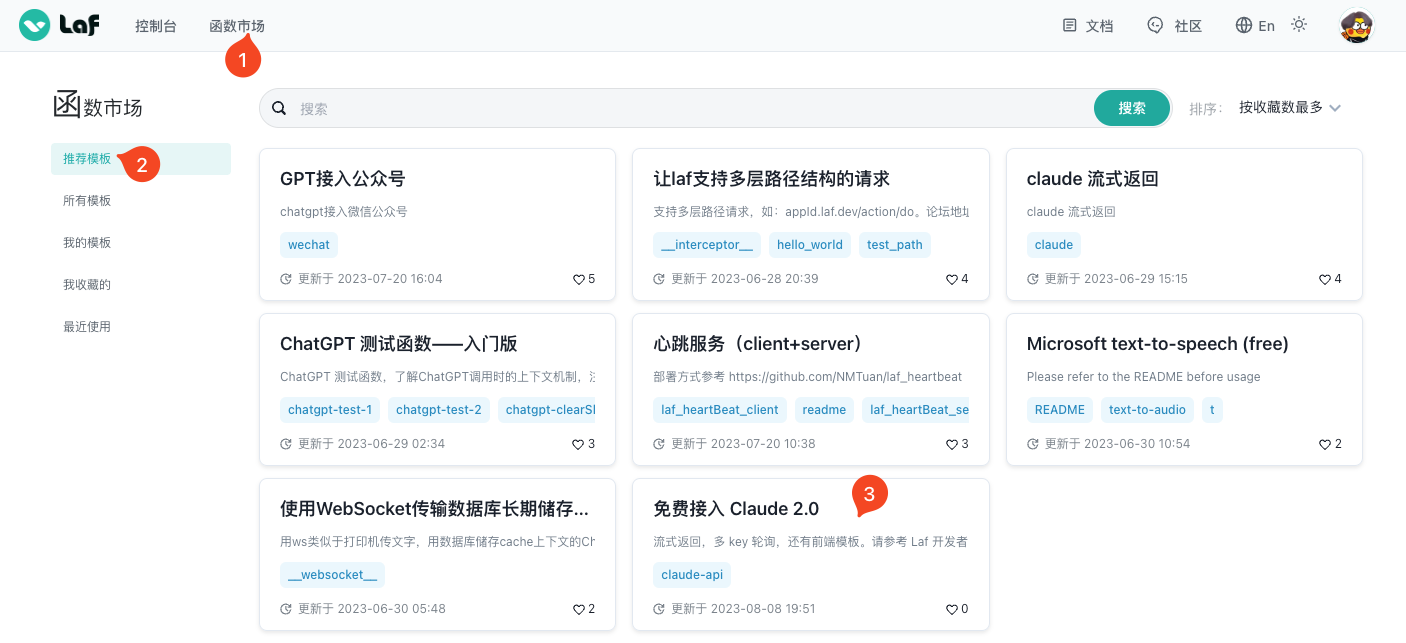The height and width of the screenshot is (643, 1406).
Task: Click the chatgpt-test-1 tag
Action: [x=330, y=410]
